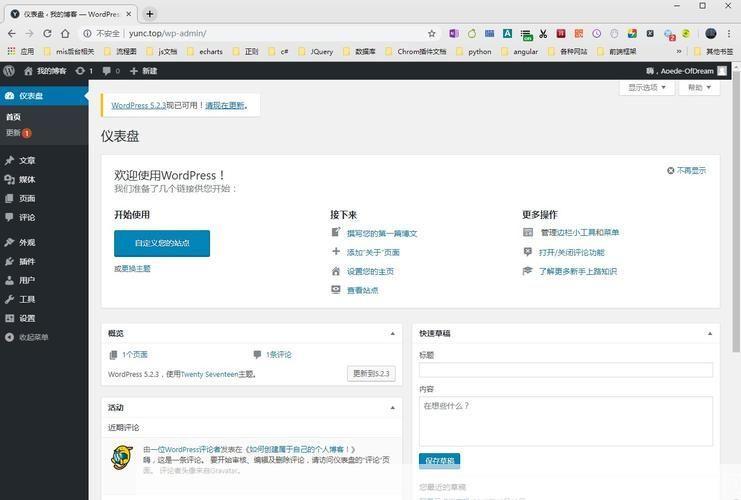Open Aoede-OfDream user account menu
This screenshot has height=500, width=741.
coord(686,71)
